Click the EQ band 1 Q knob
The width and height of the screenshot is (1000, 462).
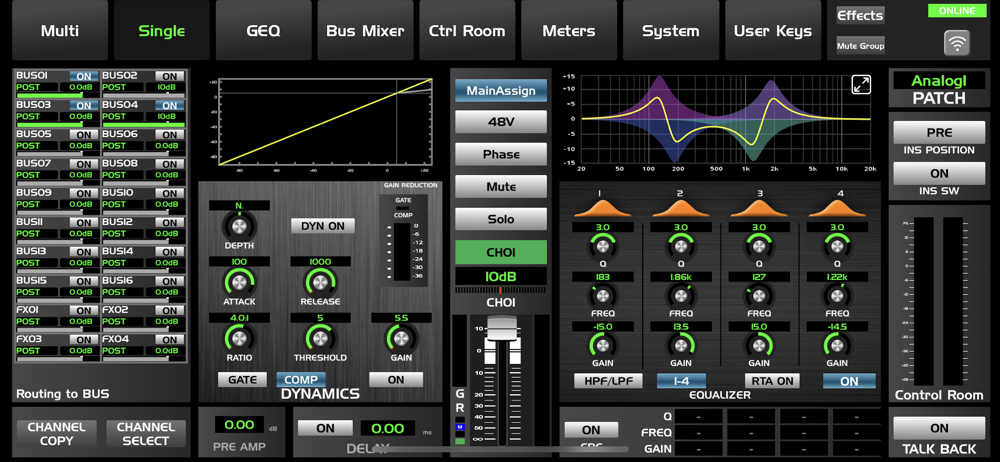pyautogui.click(x=603, y=246)
